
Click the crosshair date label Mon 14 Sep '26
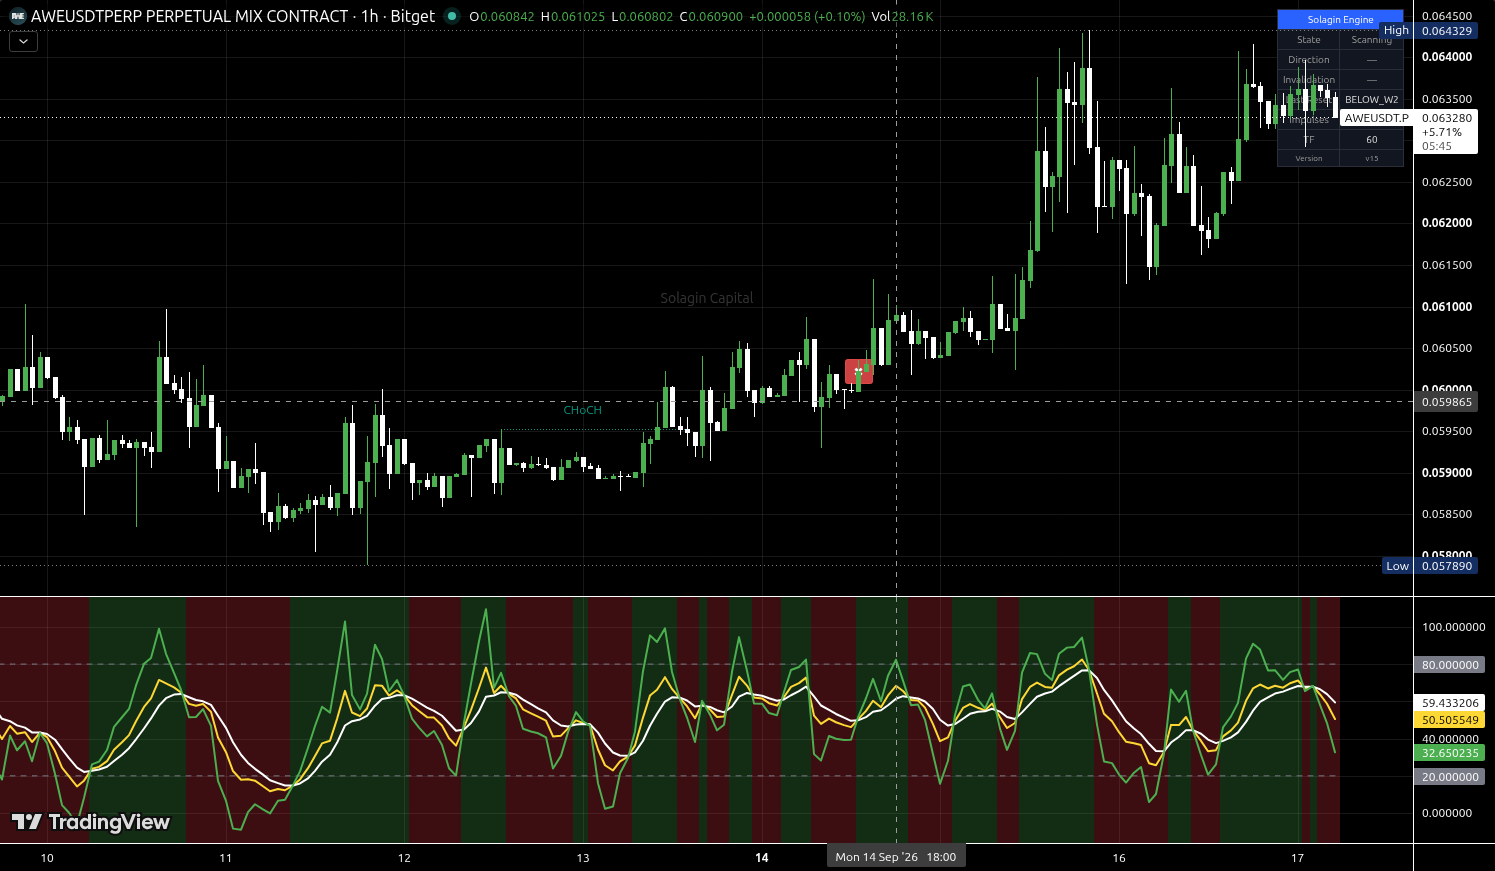coord(896,857)
